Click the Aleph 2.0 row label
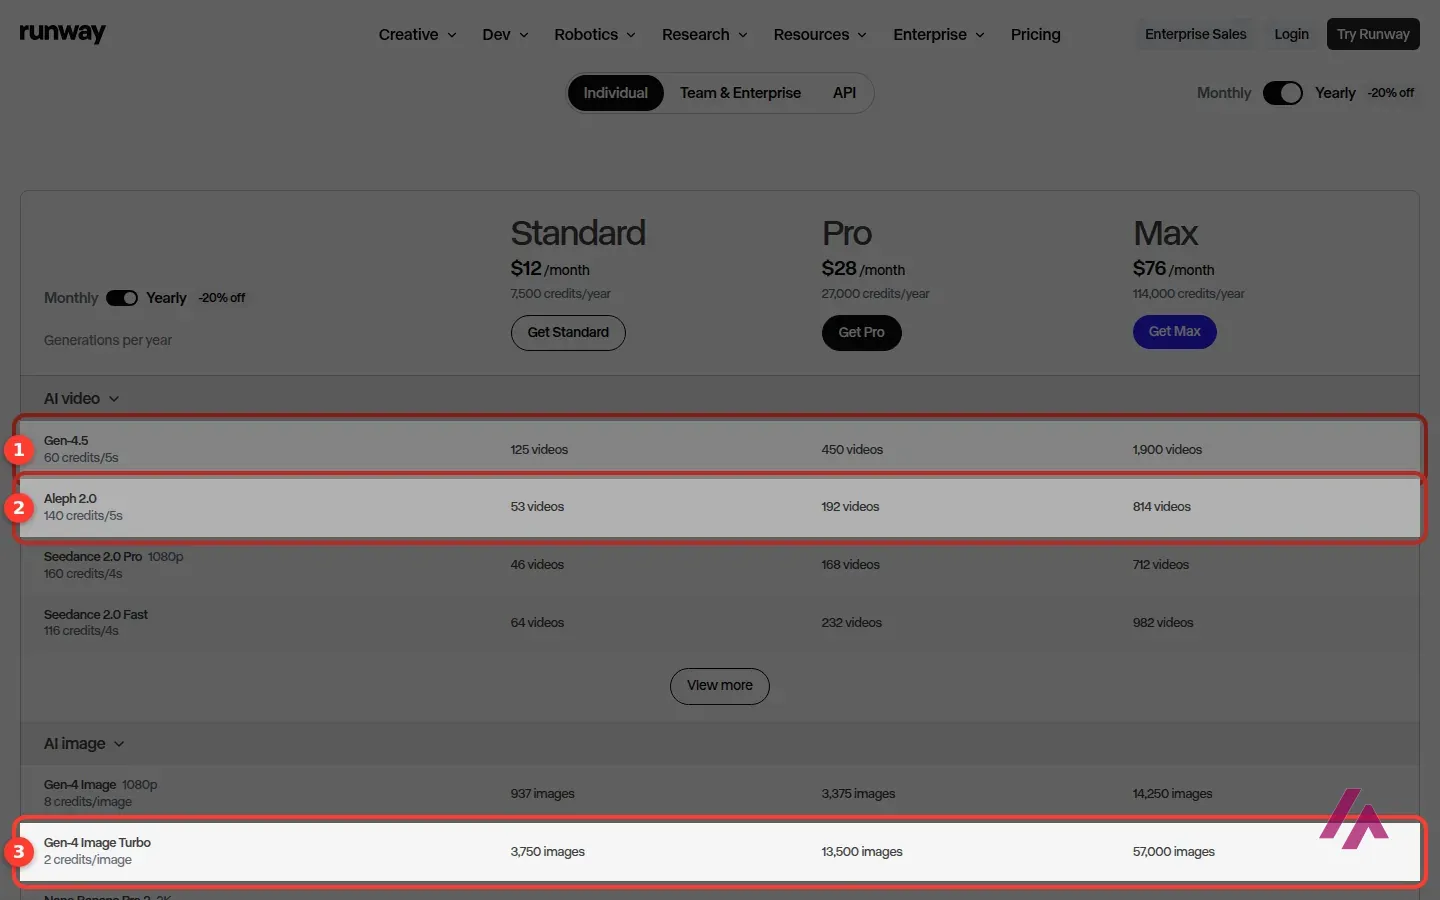Image resolution: width=1440 pixels, height=900 pixels. (70, 499)
